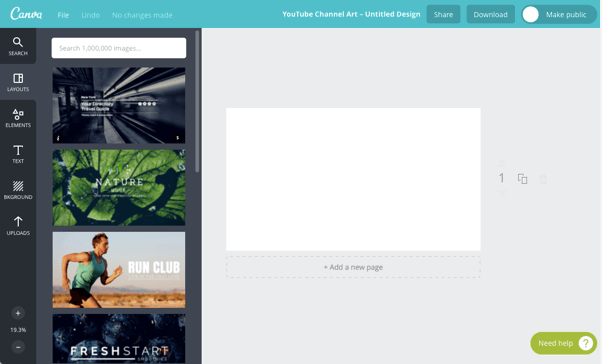Click the 19.3% zoom level text

click(18, 330)
